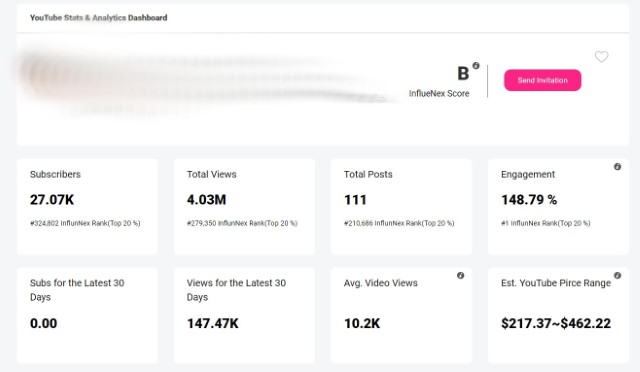
Task: Click the InflueNex Score label
Action: pyautogui.click(x=439, y=94)
